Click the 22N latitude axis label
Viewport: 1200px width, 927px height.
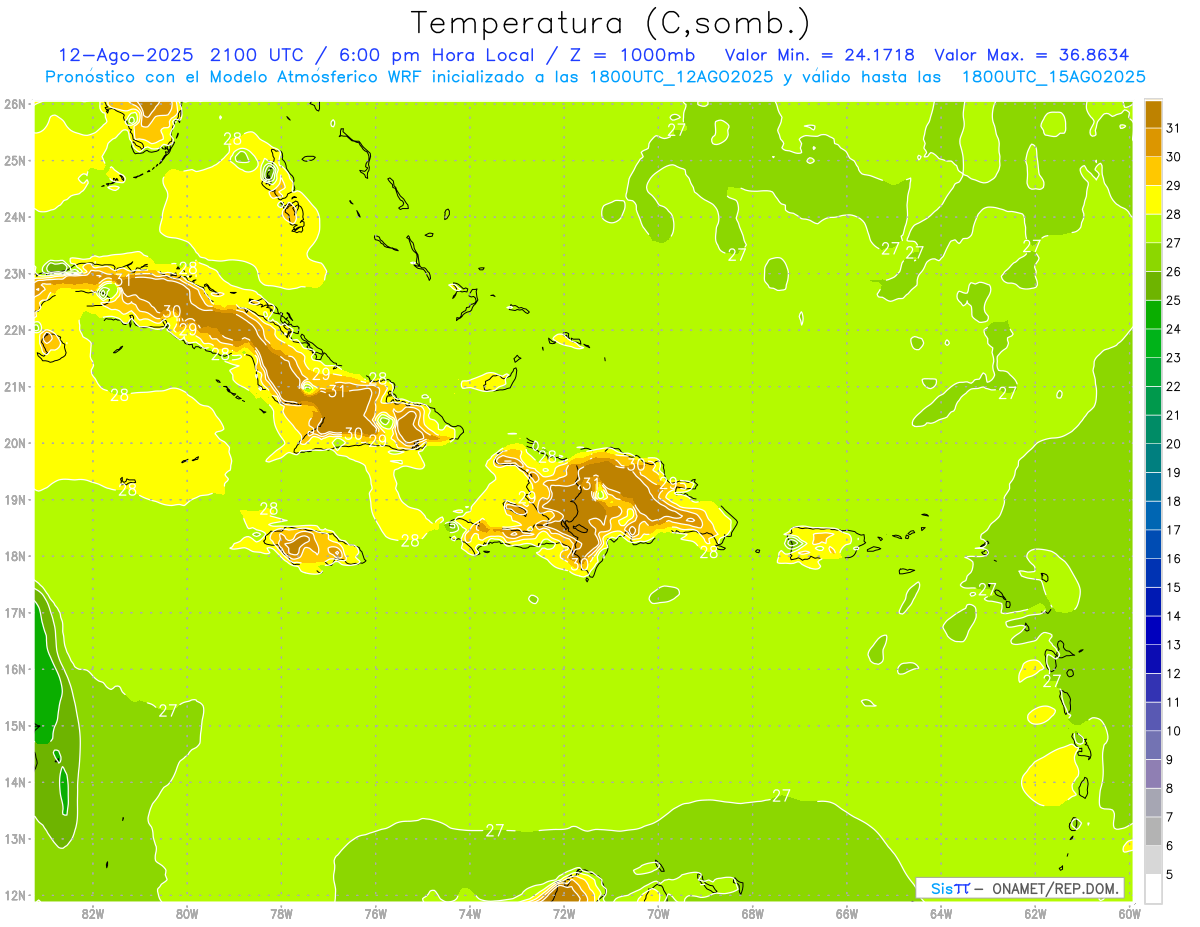15,330
